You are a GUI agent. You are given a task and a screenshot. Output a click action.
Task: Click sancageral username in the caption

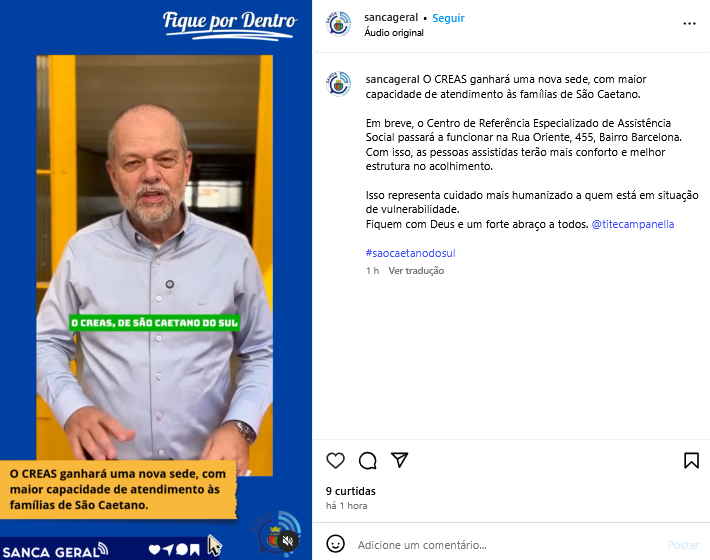[392, 79]
